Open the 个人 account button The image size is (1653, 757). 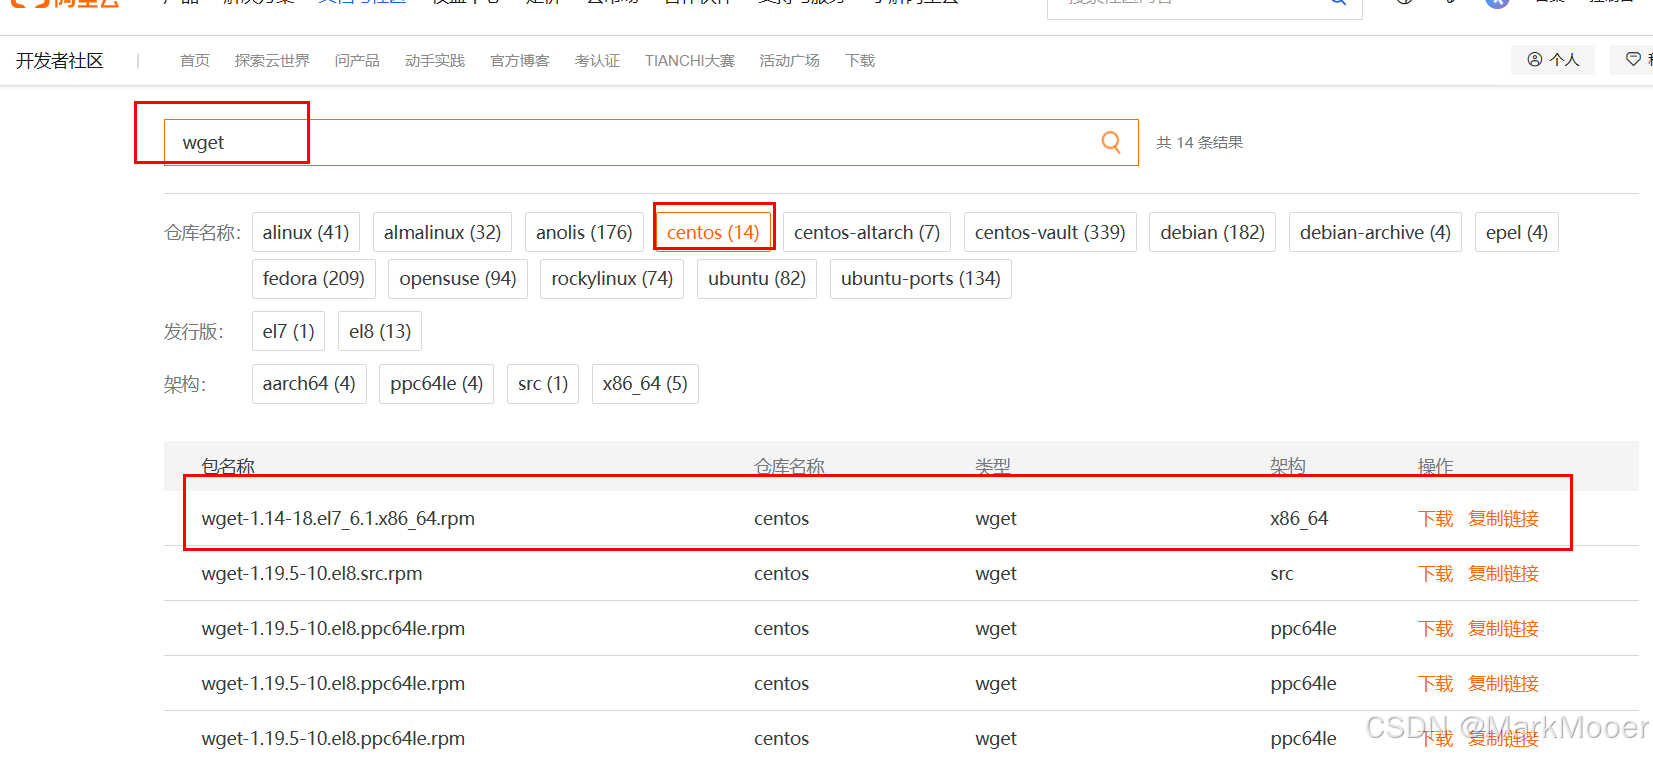point(1553,60)
